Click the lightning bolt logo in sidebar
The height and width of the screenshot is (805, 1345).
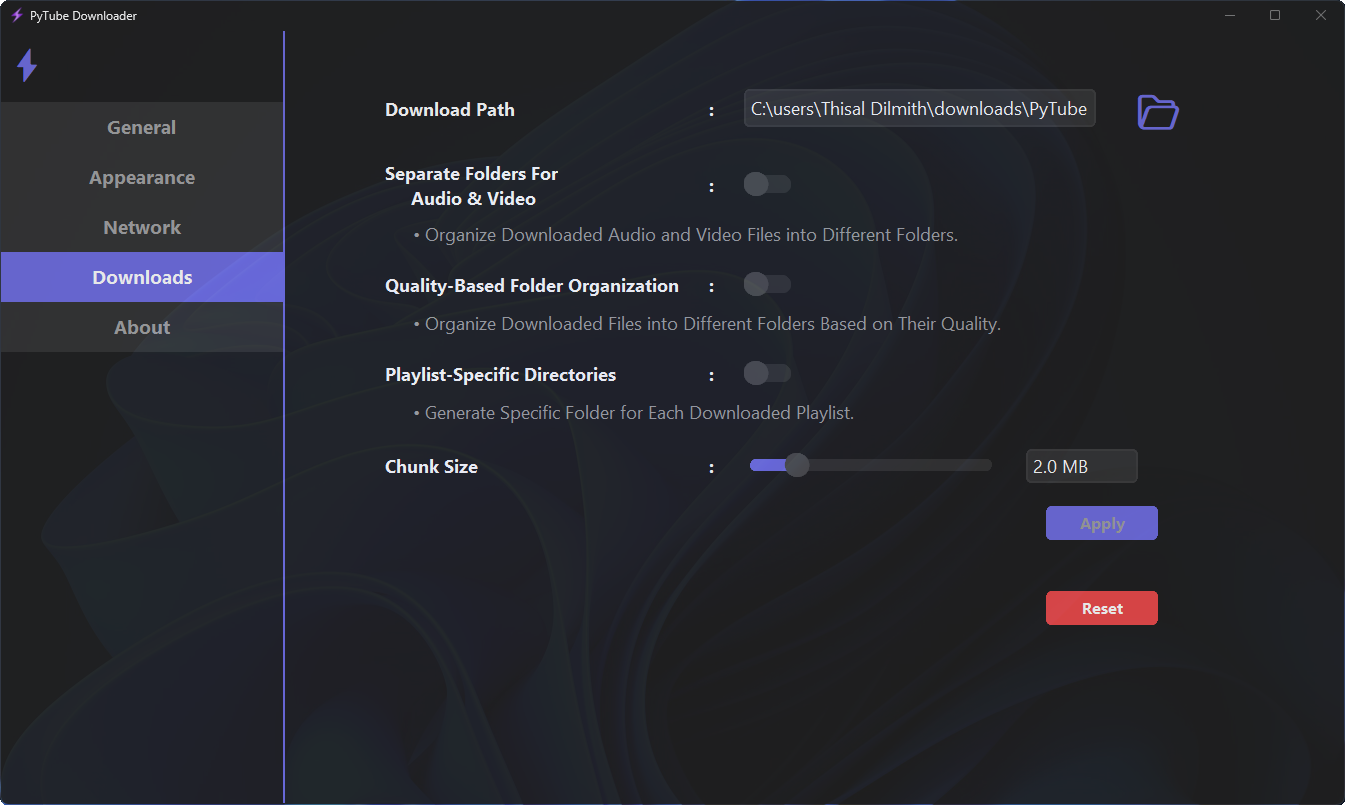pyautogui.click(x=27, y=66)
